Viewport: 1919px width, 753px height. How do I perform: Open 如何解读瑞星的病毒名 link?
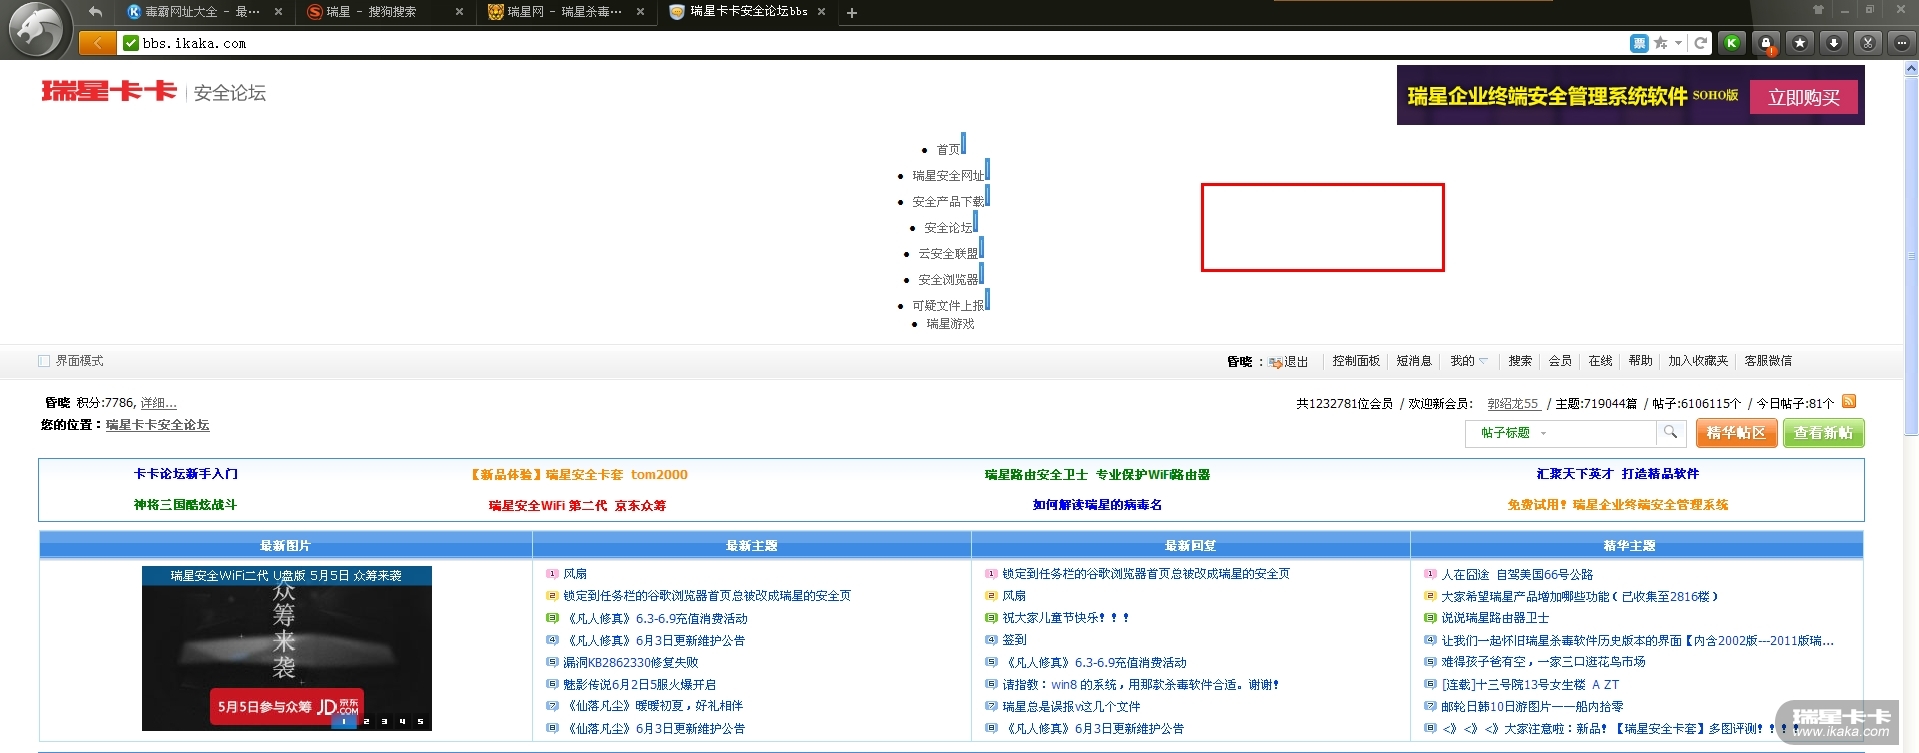[1097, 505]
